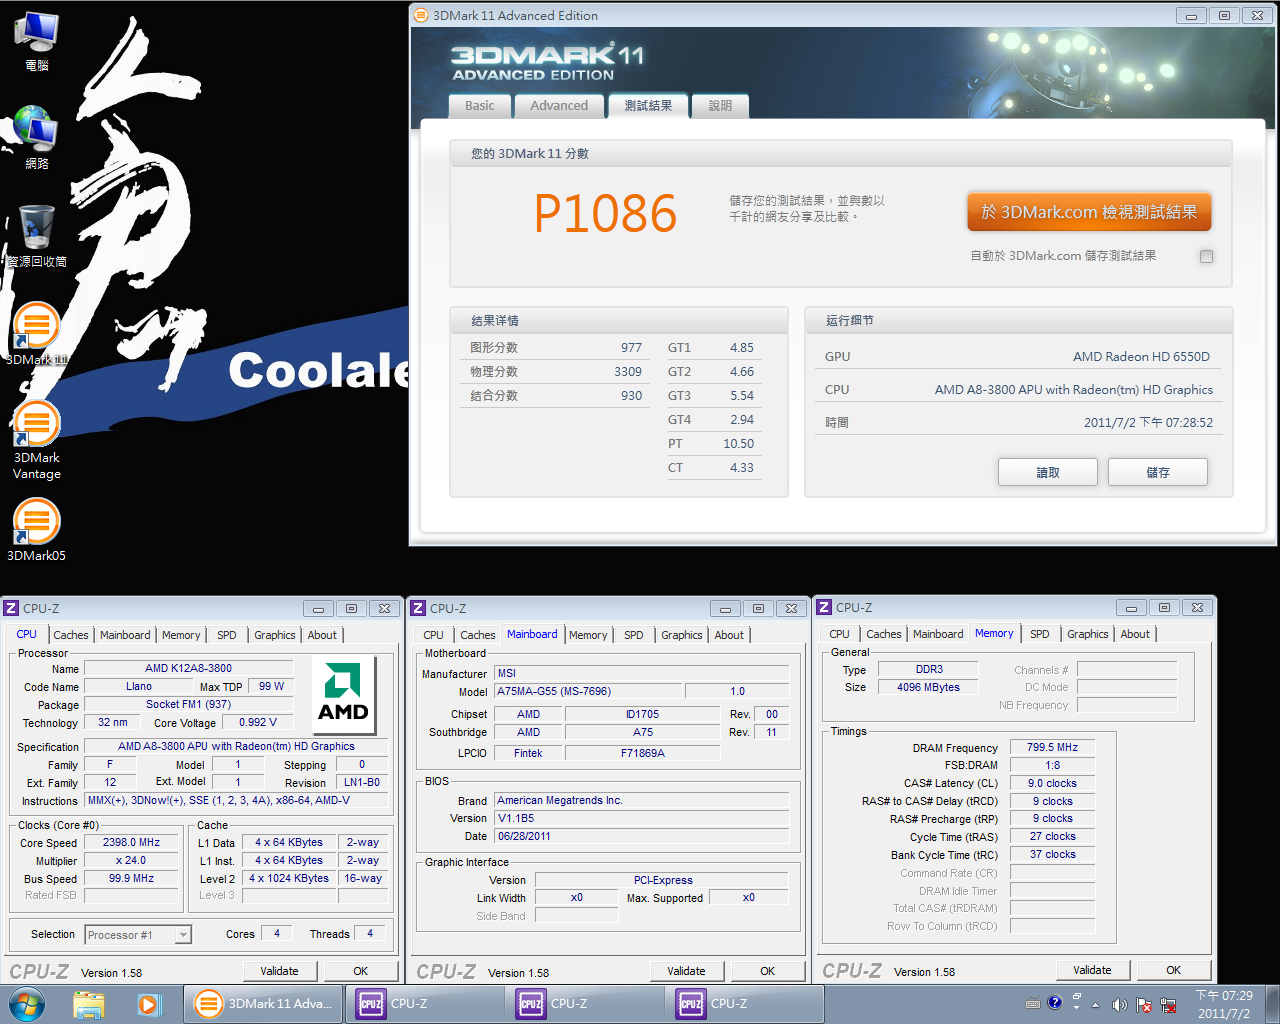
Task: Click the 3DMark 11 Adva... taskbar button
Action: tap(264, 1004)
